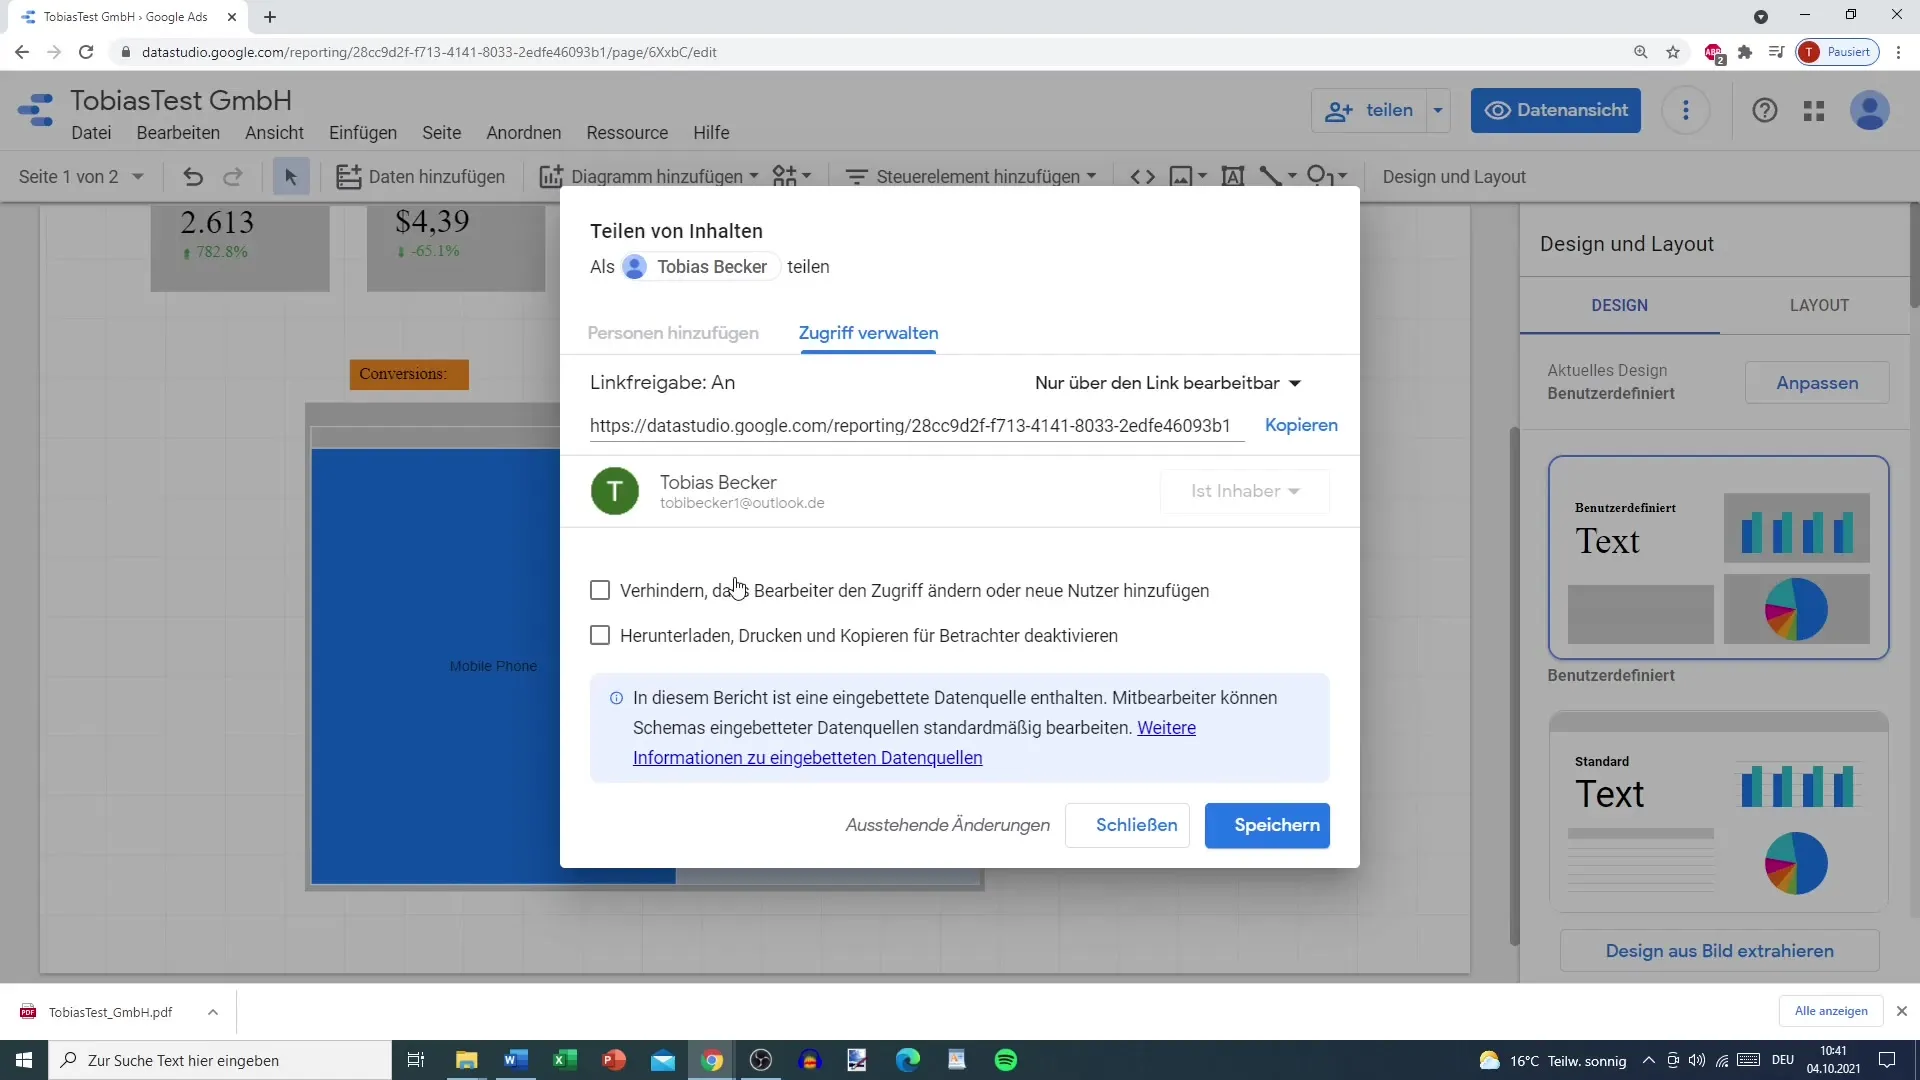Select the Standard theme thumbnail
This screenshot has width=1920, height=1080.
click(x=1718, y=811)
